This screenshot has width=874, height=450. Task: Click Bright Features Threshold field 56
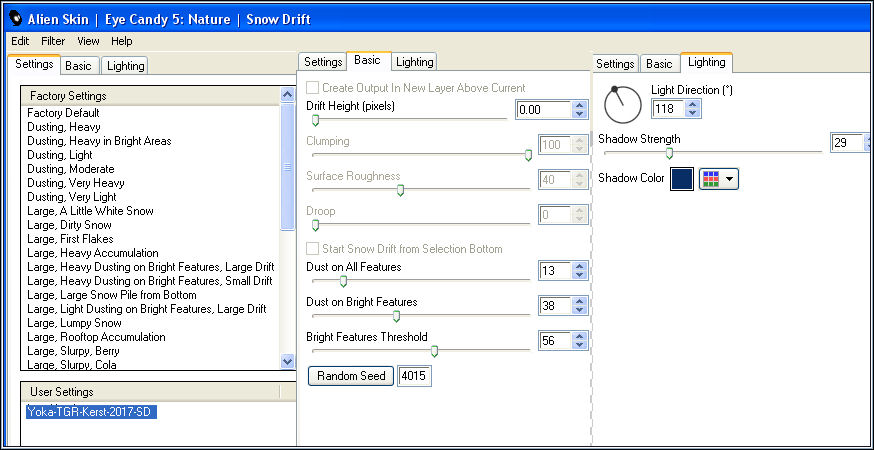pyautogui.click(x=555, y=341)
